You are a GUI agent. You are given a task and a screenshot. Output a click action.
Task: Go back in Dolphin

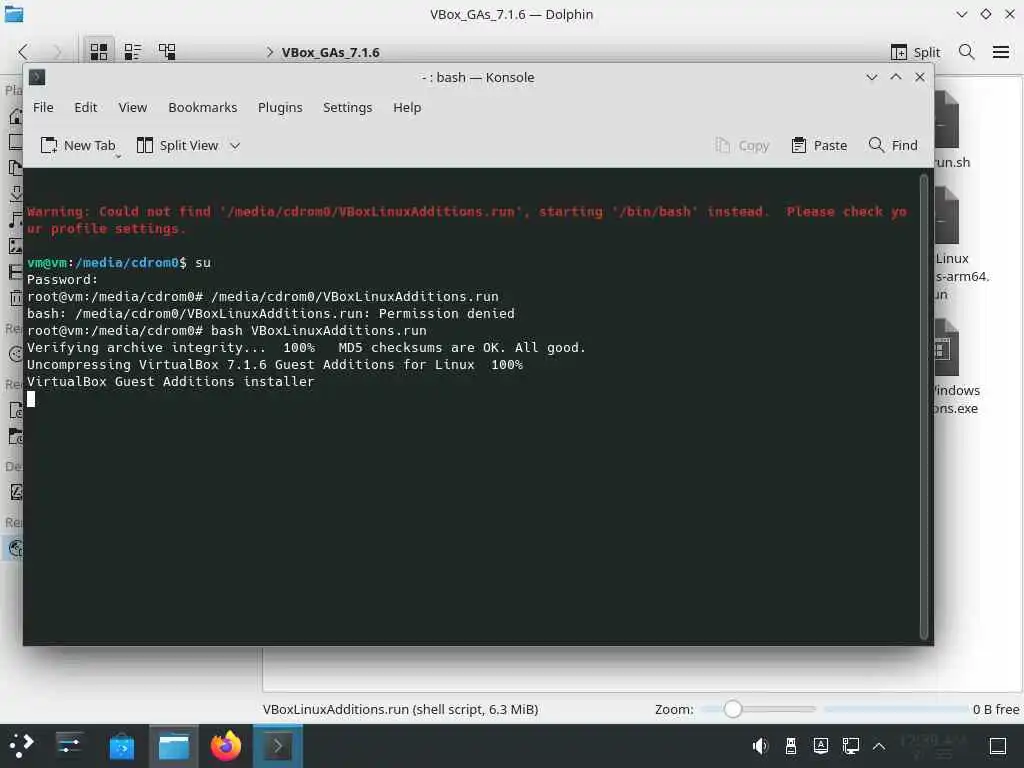pos(24,52)
